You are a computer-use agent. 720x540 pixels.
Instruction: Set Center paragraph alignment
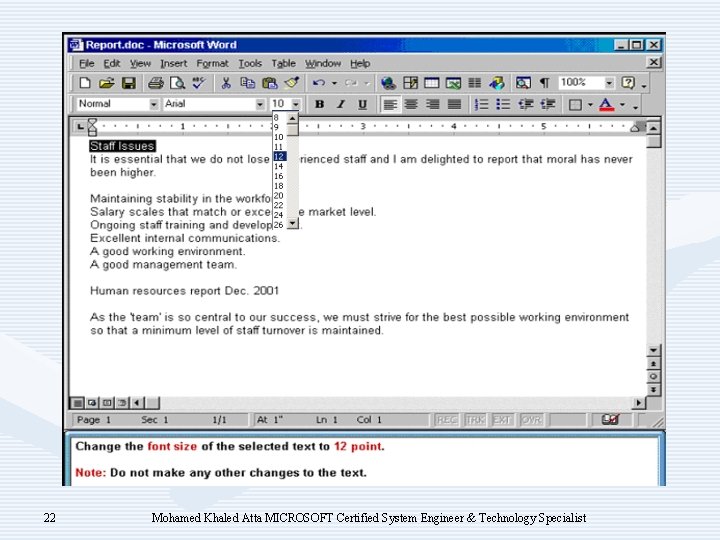411,105
